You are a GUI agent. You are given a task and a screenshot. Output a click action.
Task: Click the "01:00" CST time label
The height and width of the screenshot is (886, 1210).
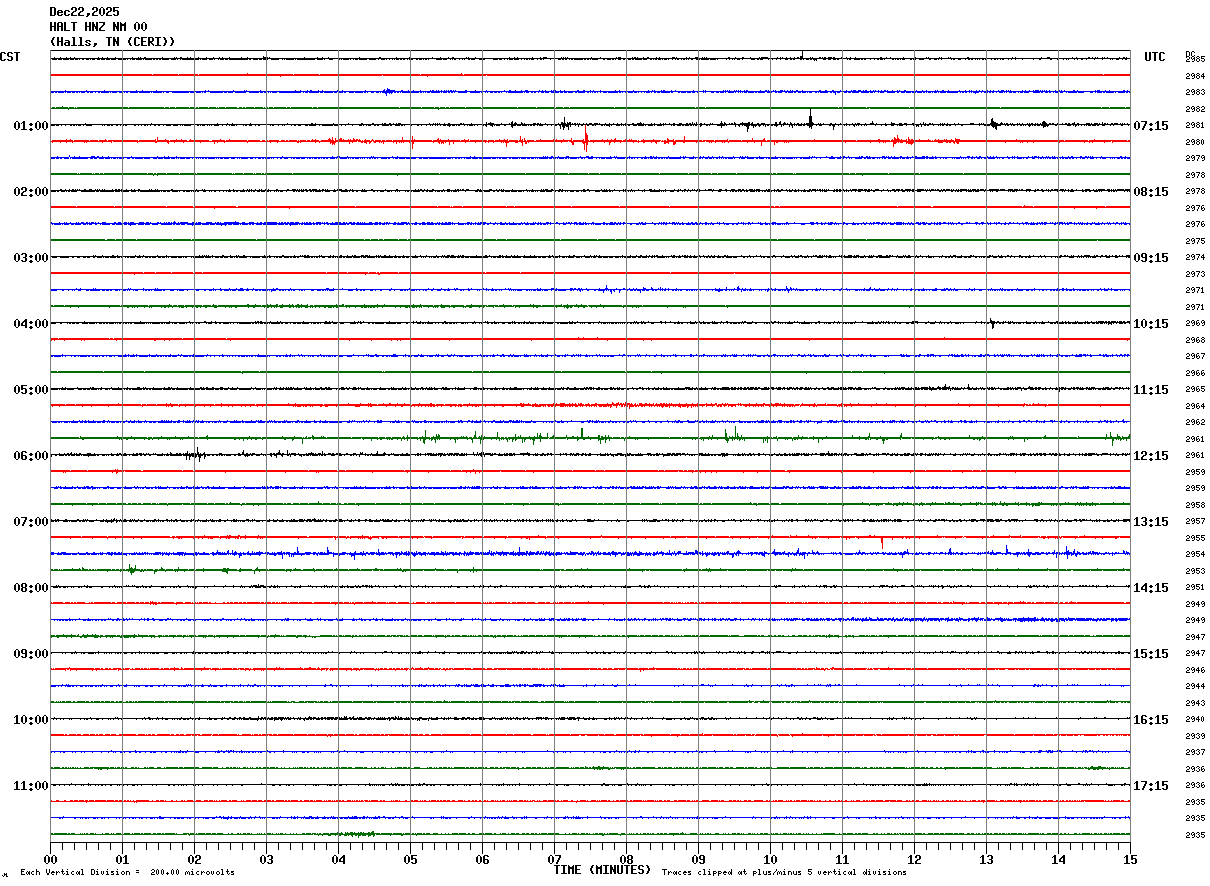[31, 126]
